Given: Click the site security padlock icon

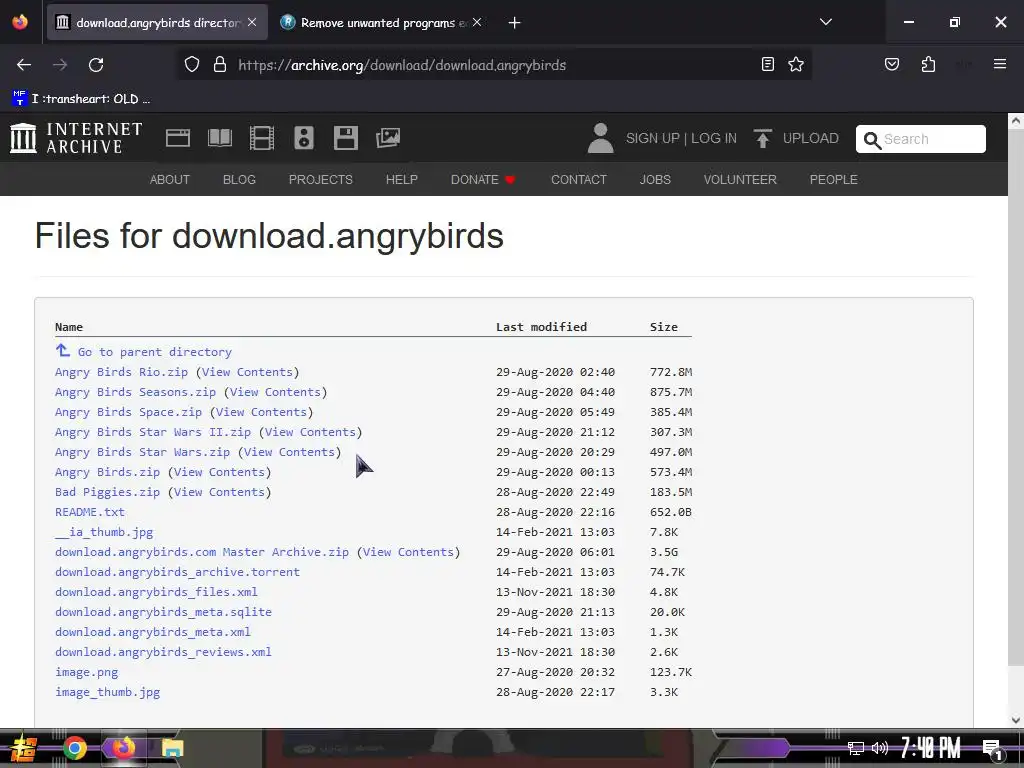Looking at the screenshot, I should 220,65.
